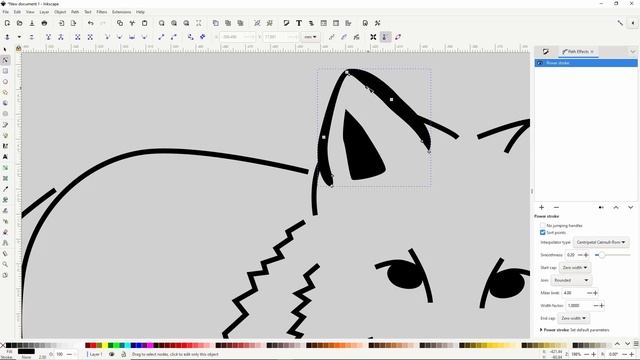This screenshot has height=360, width=640.
Task: Select the Ellipse tool
Action: tap(5, 82)
